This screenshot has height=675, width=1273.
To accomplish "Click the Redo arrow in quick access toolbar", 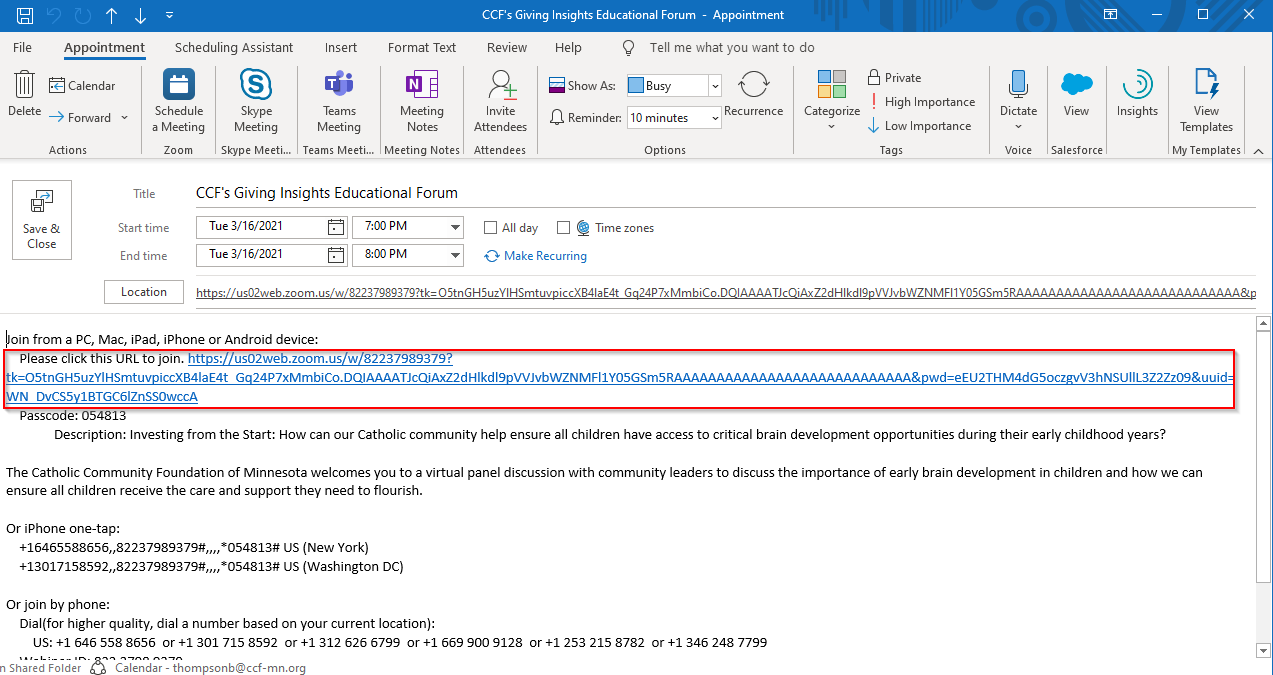I will click(82, 15).
